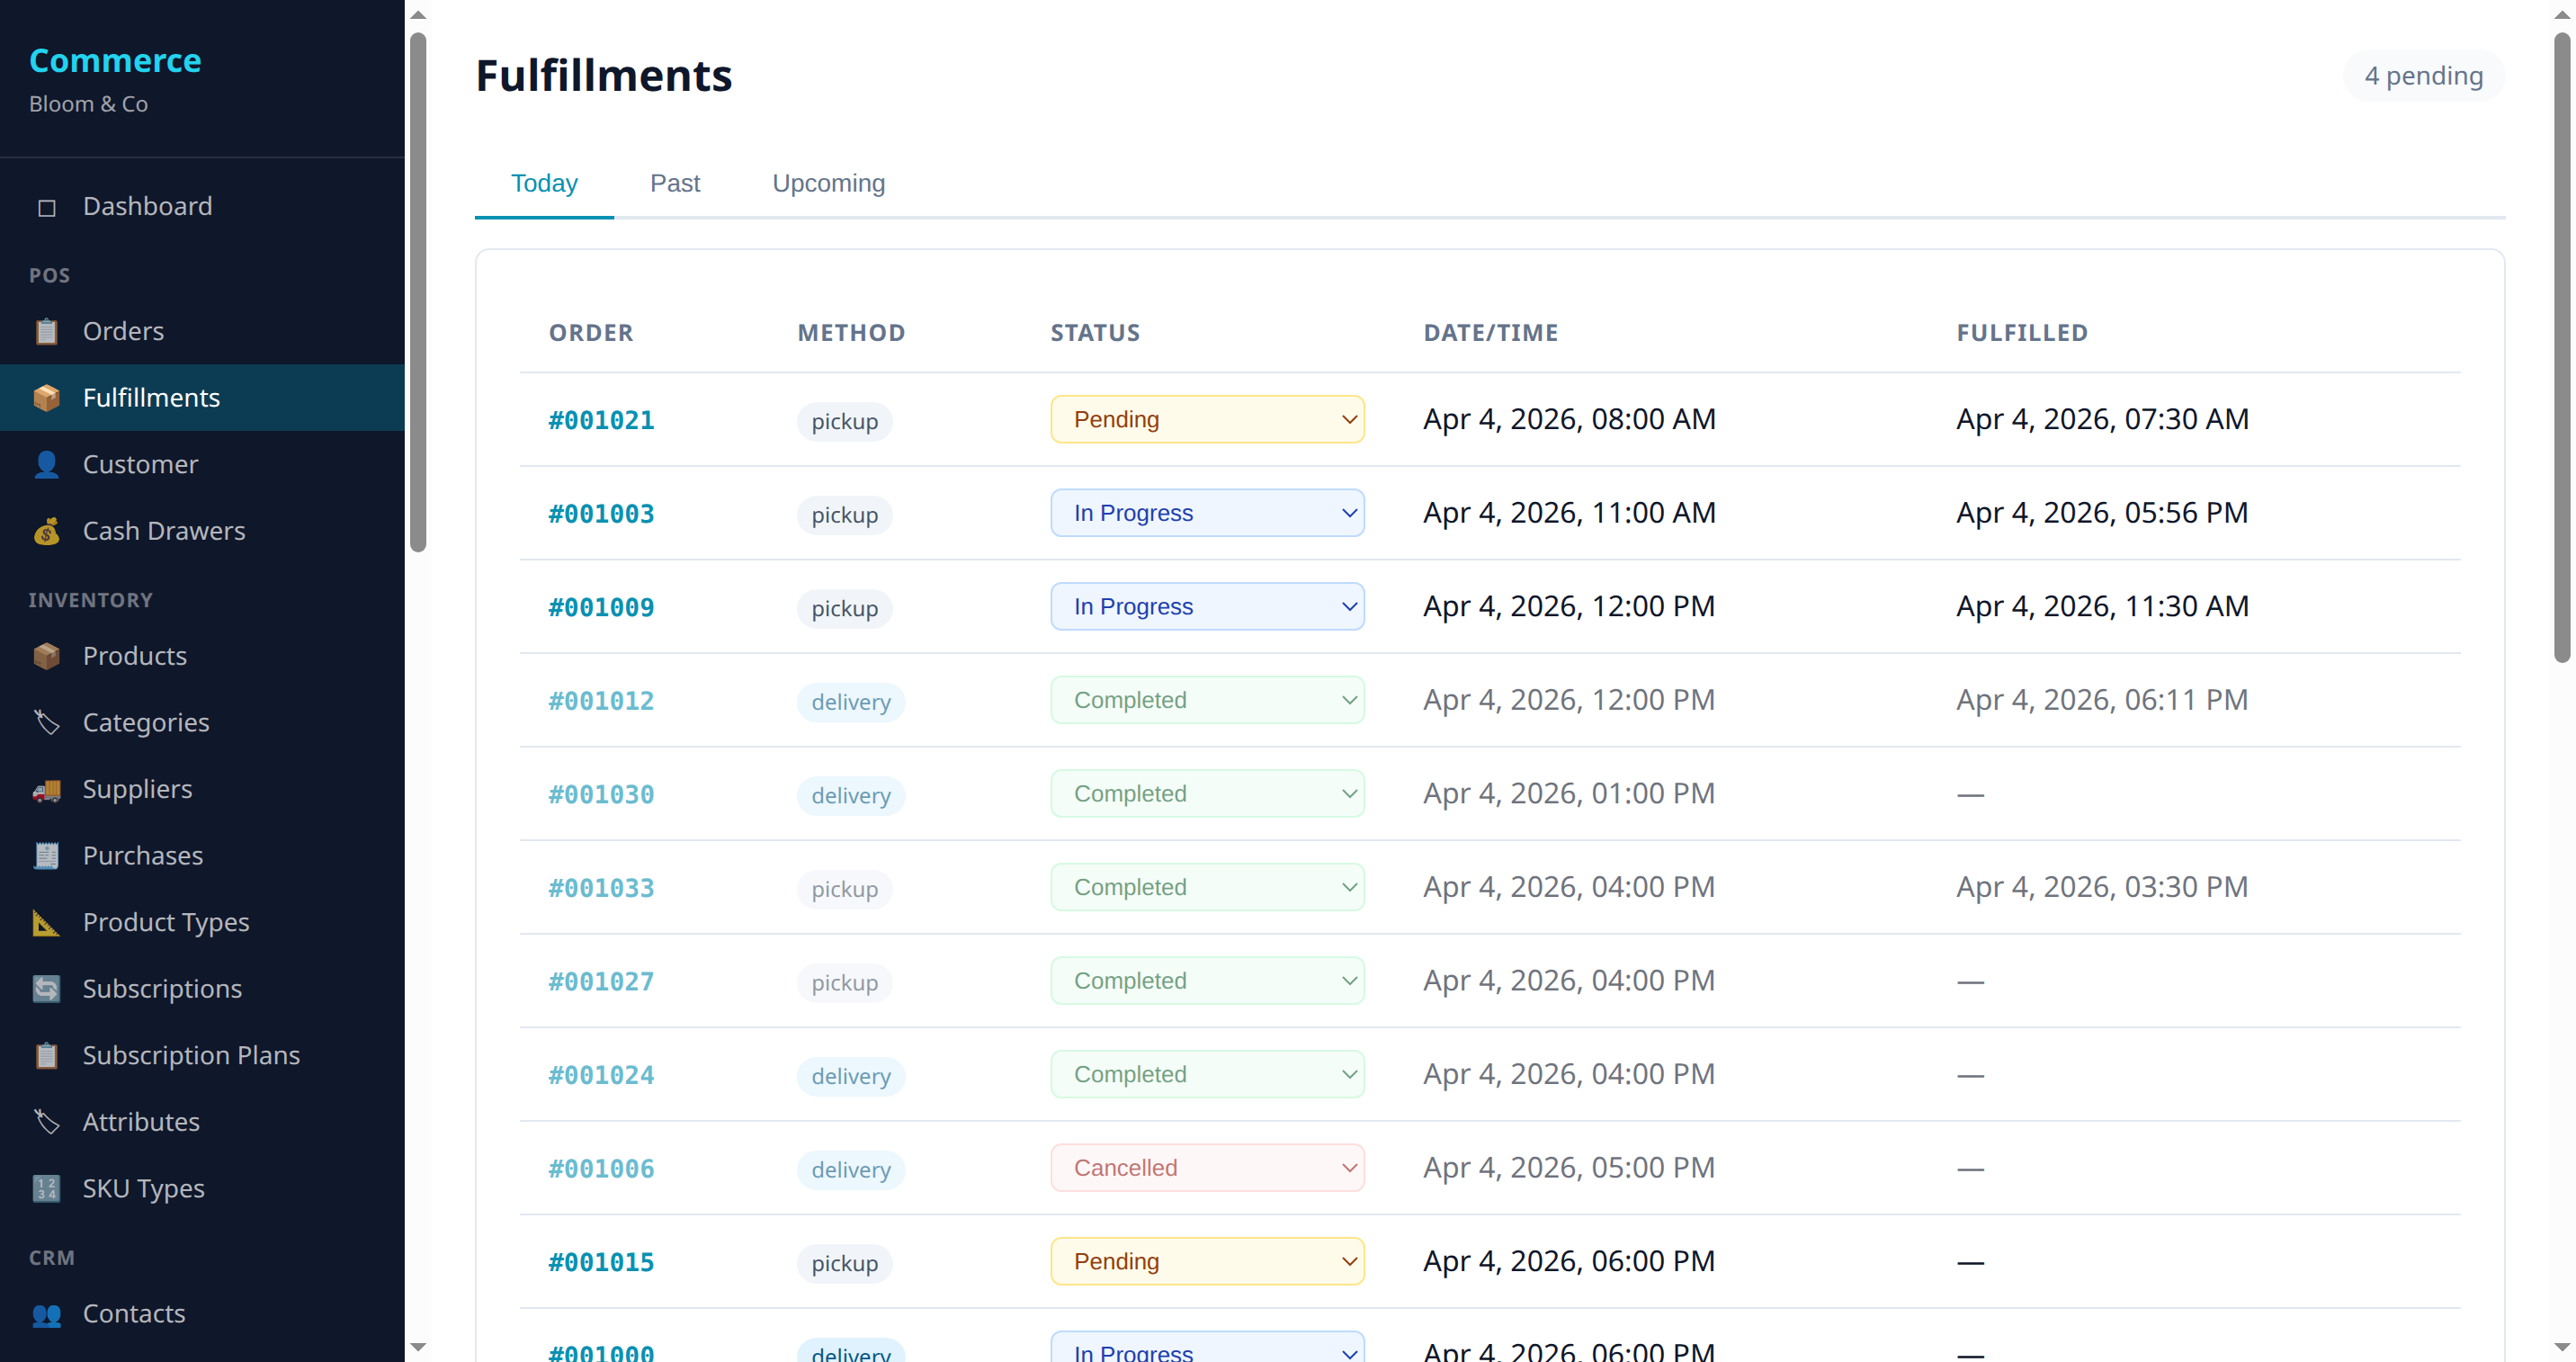Click the Subscriptions refresh icon
The height and width of the screenshot is (1362, 2576).
[x=46, y=989]
